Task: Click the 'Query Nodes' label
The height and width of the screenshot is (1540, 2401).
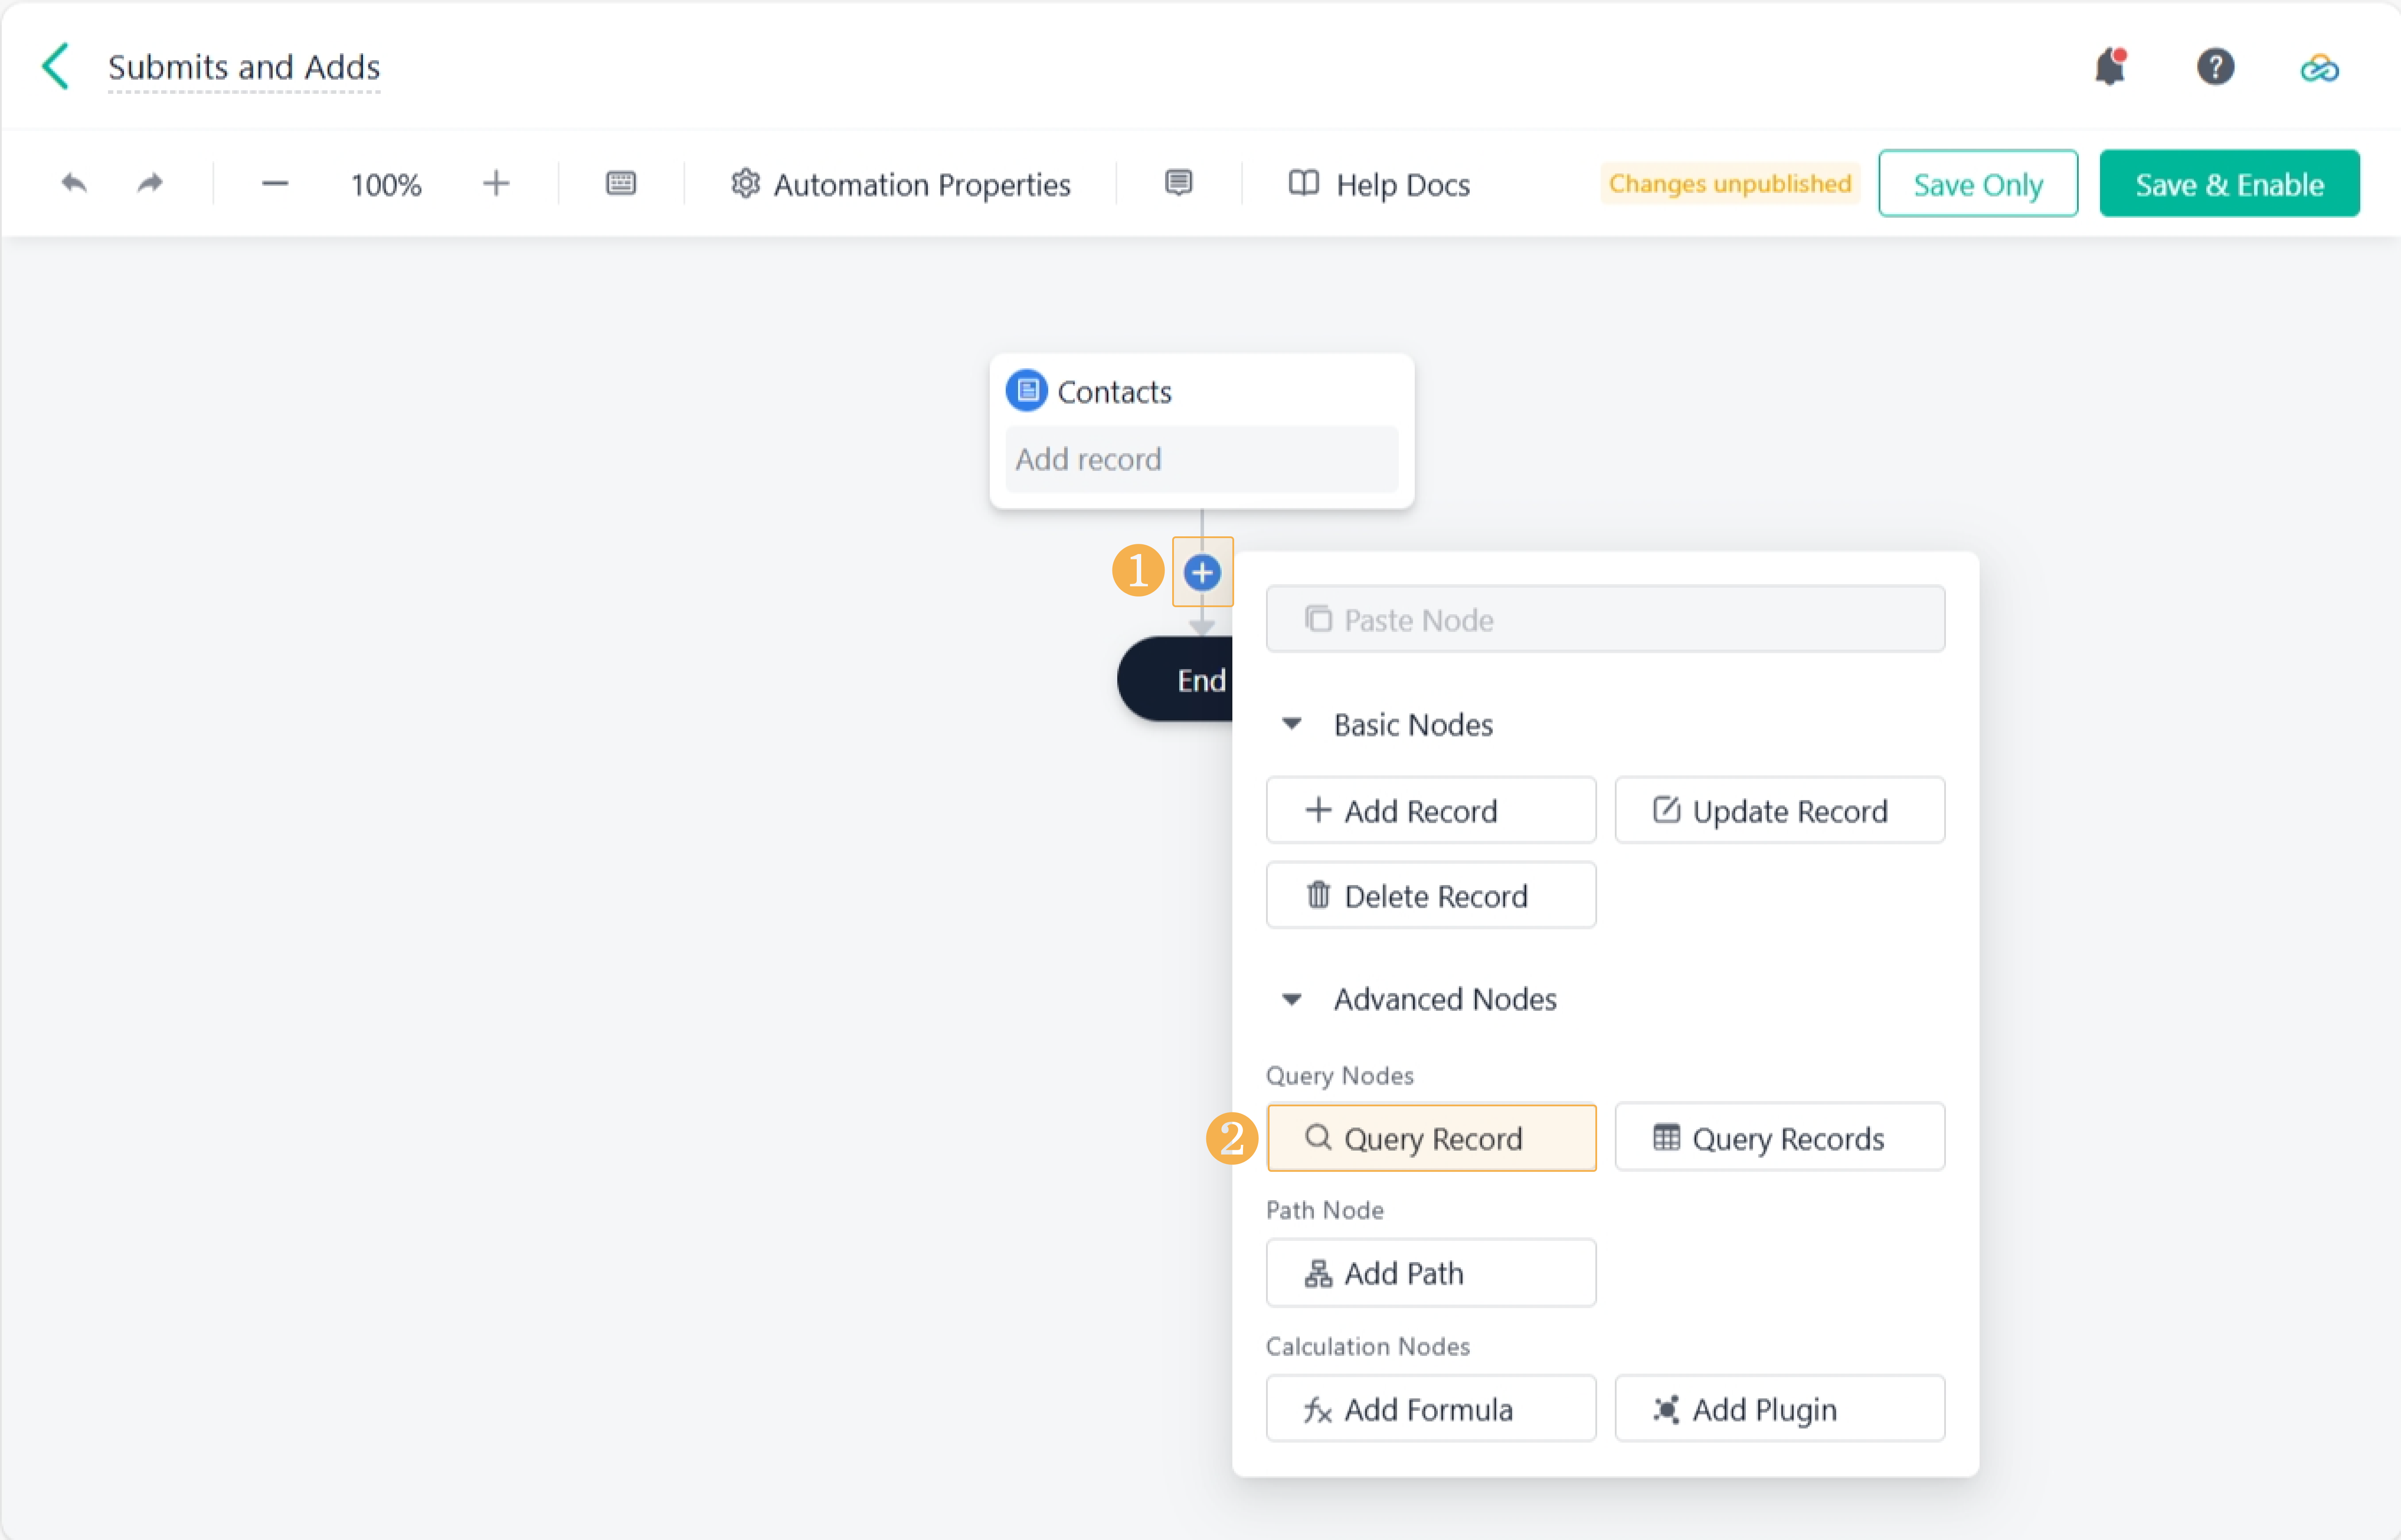Action: click(1340, 1076)
